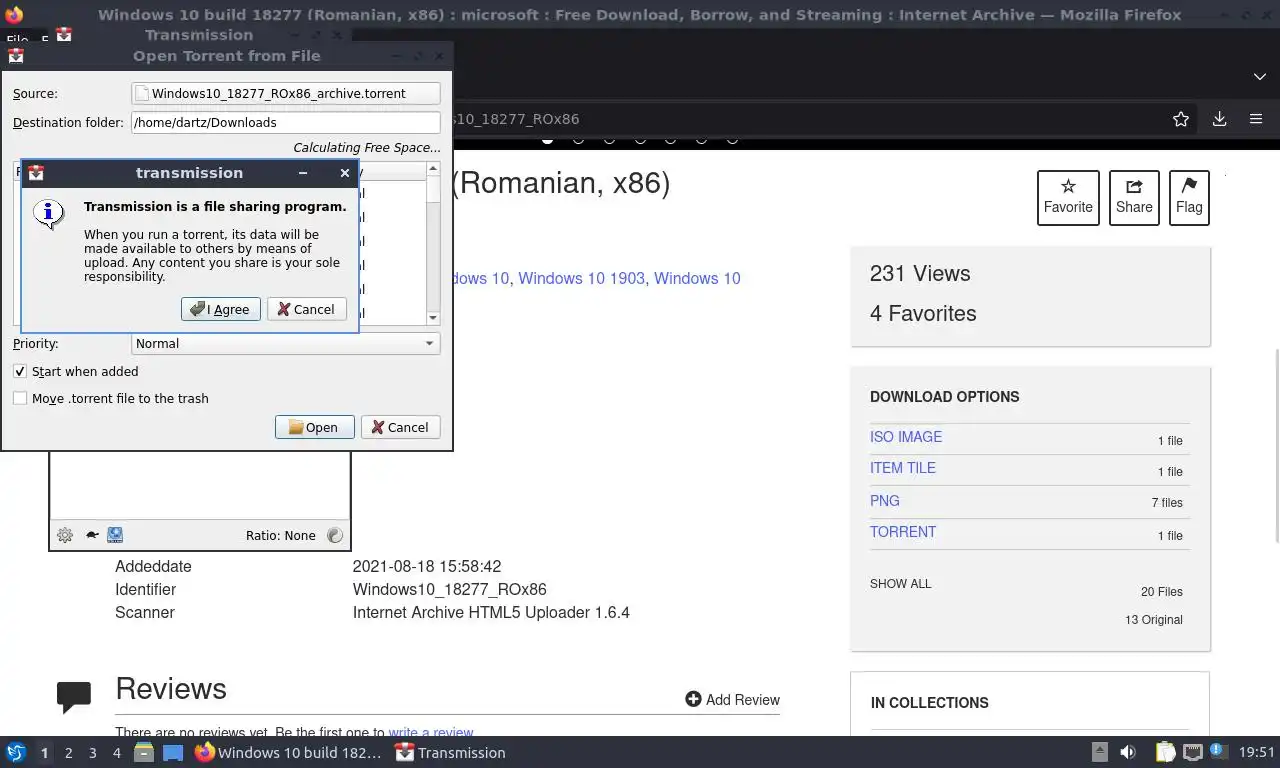Screen dimensions: 1280x768
Task: Click SHOW ALL download files
Action: point(900,584)
